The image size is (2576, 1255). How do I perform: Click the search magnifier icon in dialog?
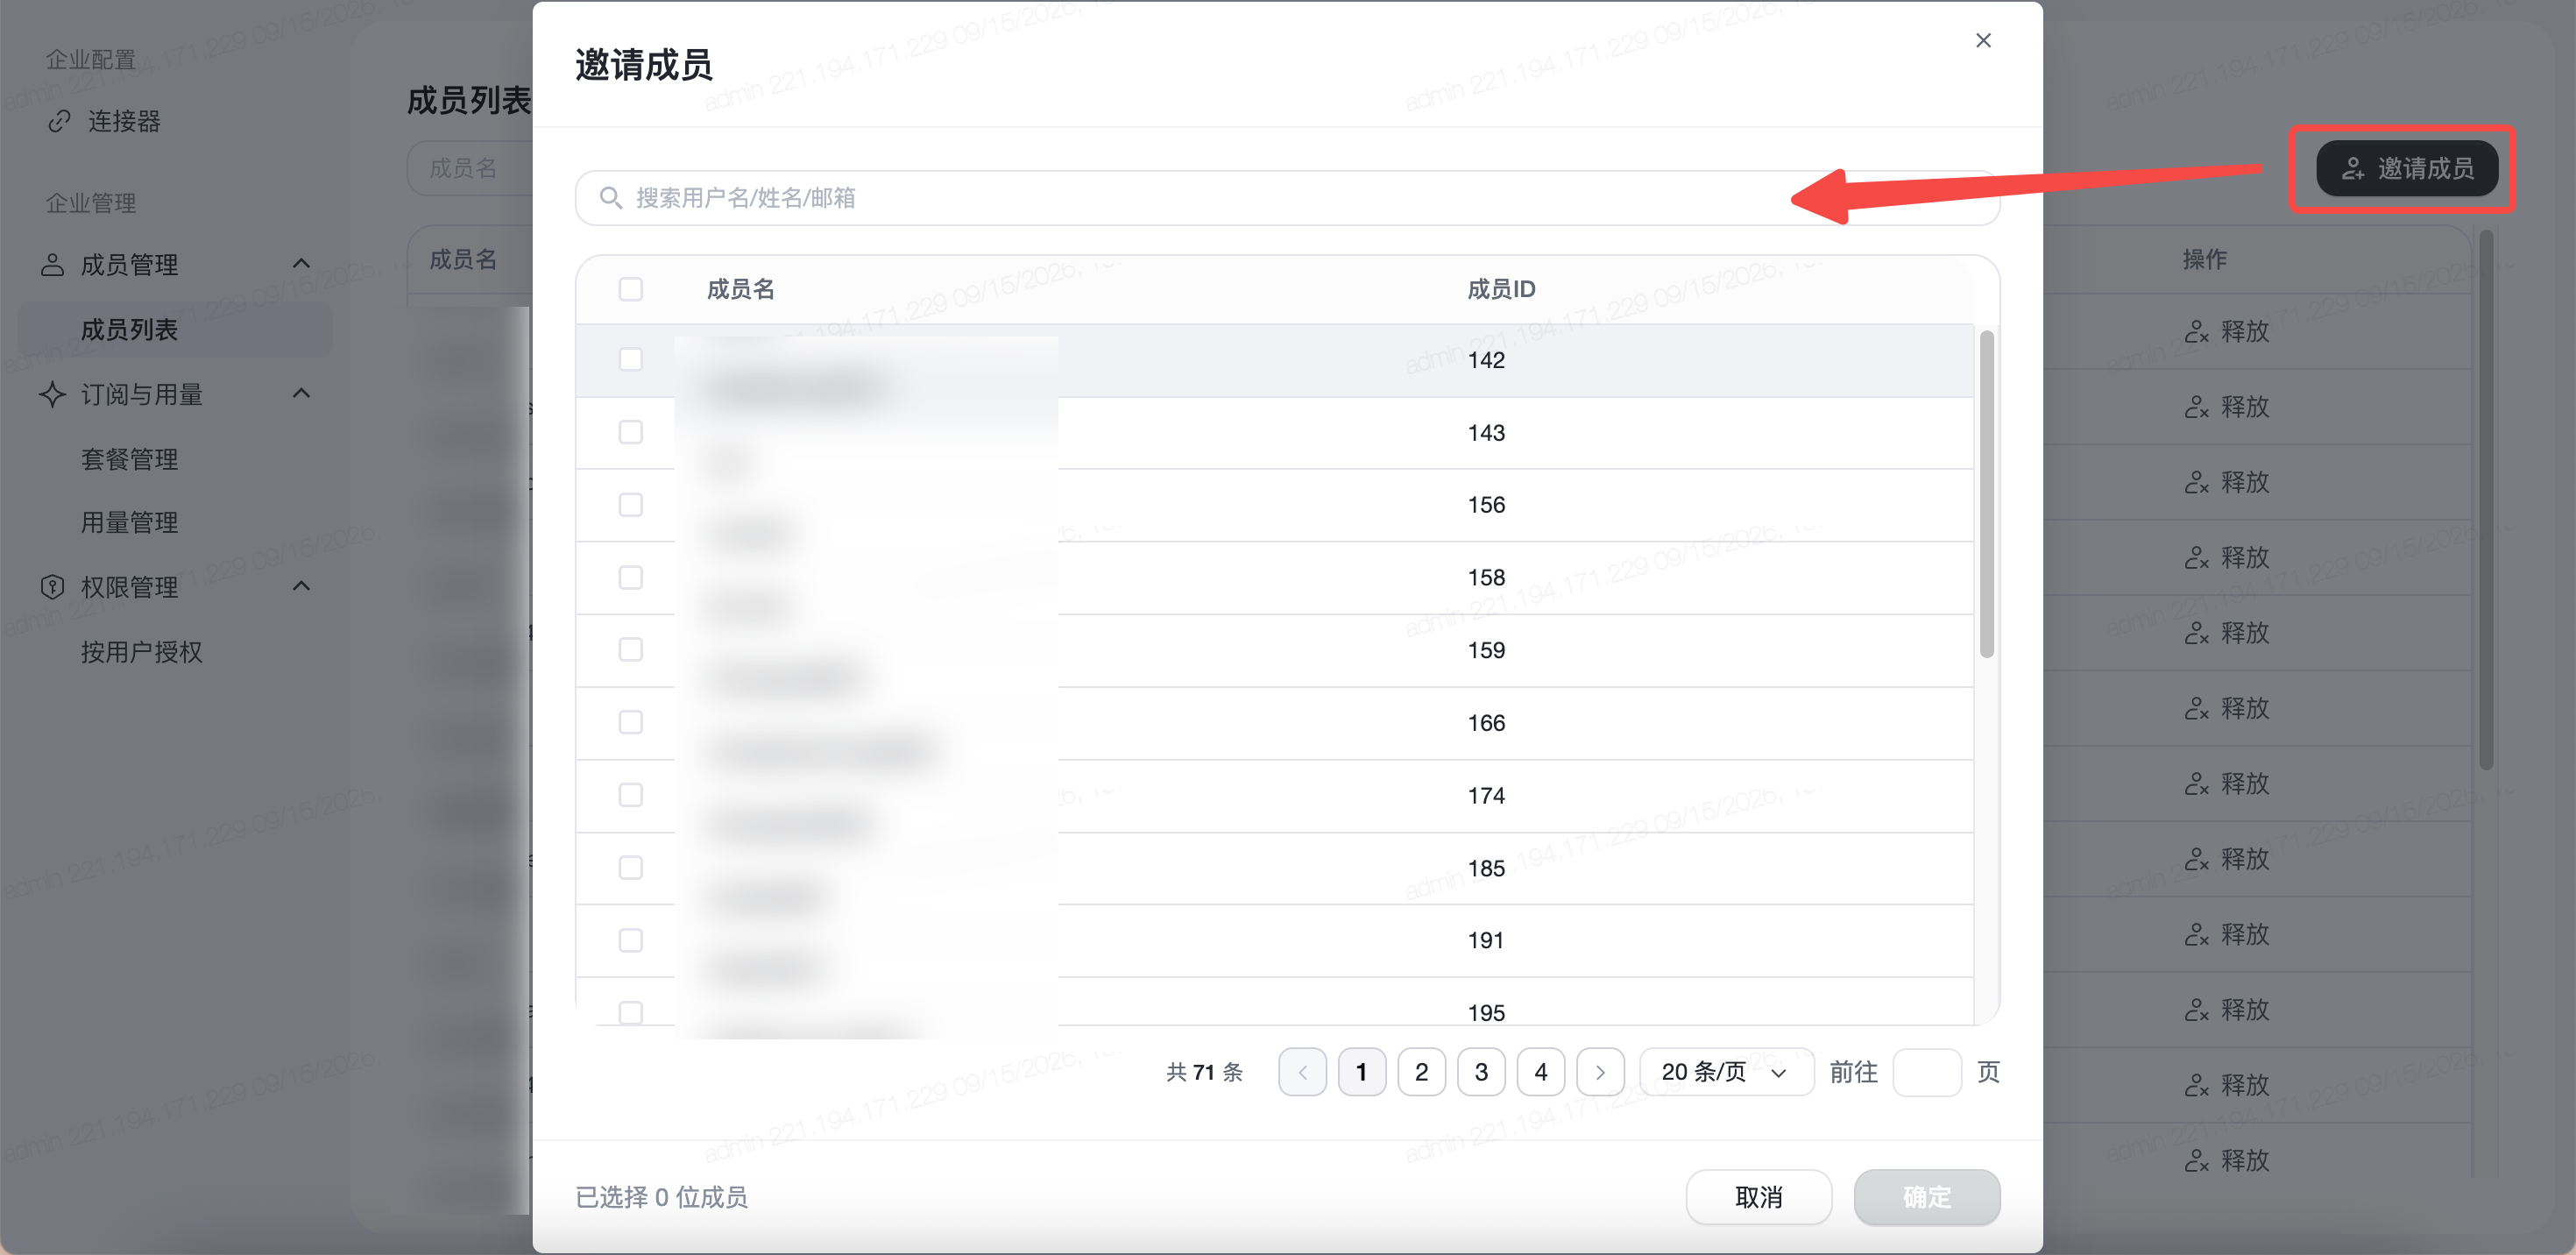click(610, 198)
